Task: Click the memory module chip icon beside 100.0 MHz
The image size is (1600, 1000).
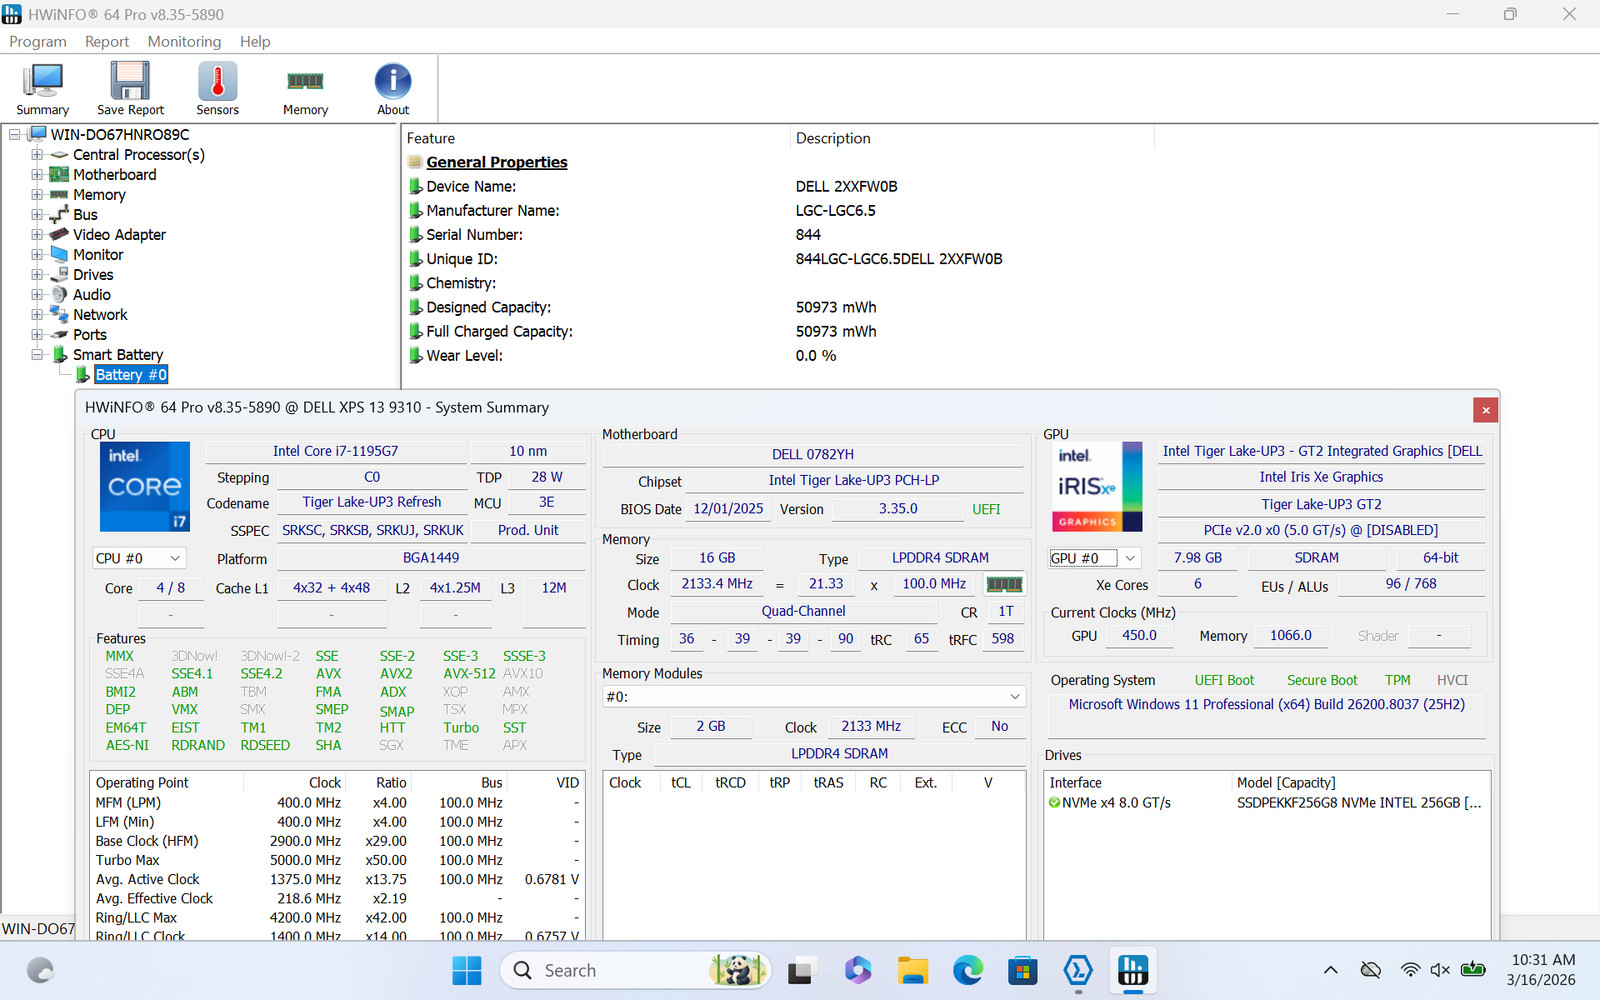Action: (x=1004, y=584)
